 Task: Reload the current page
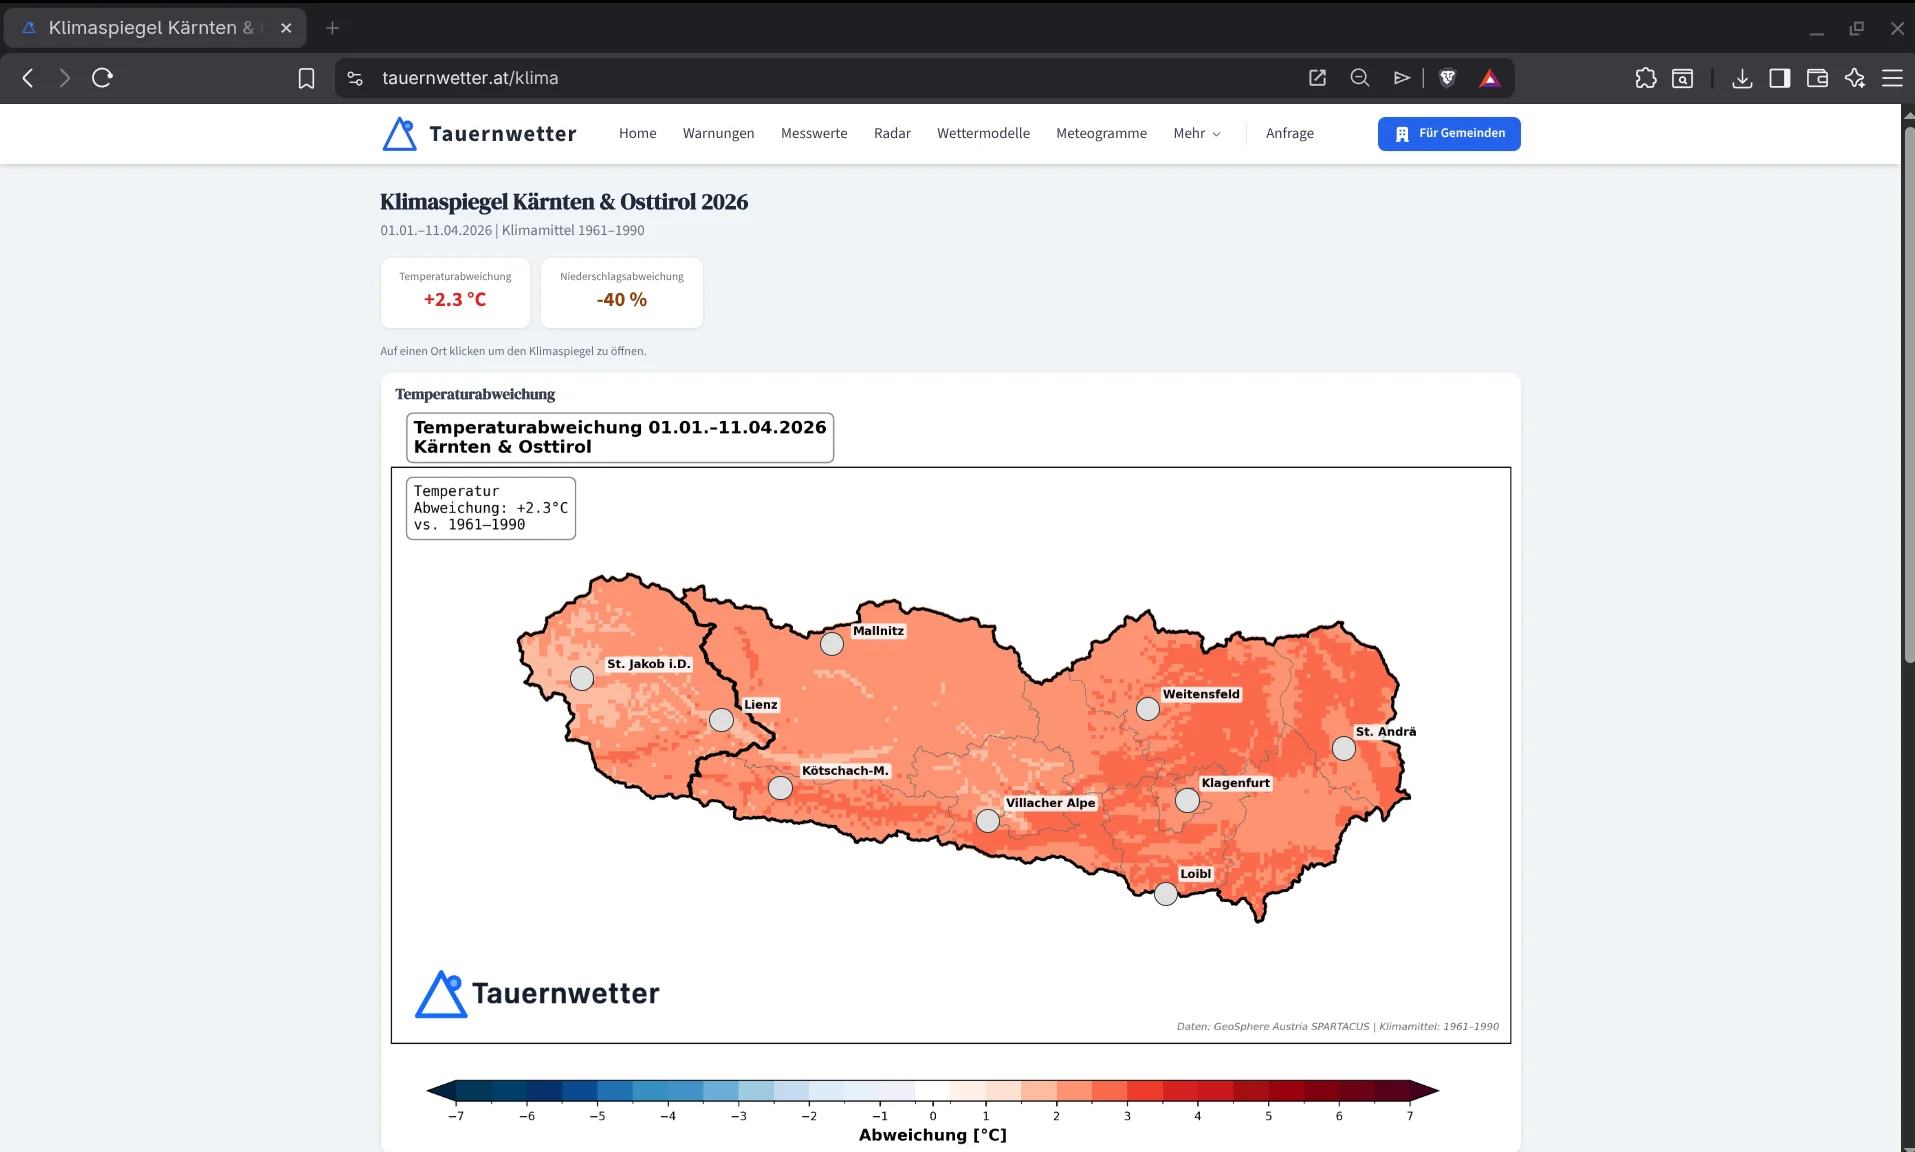[x=101, y=77]
